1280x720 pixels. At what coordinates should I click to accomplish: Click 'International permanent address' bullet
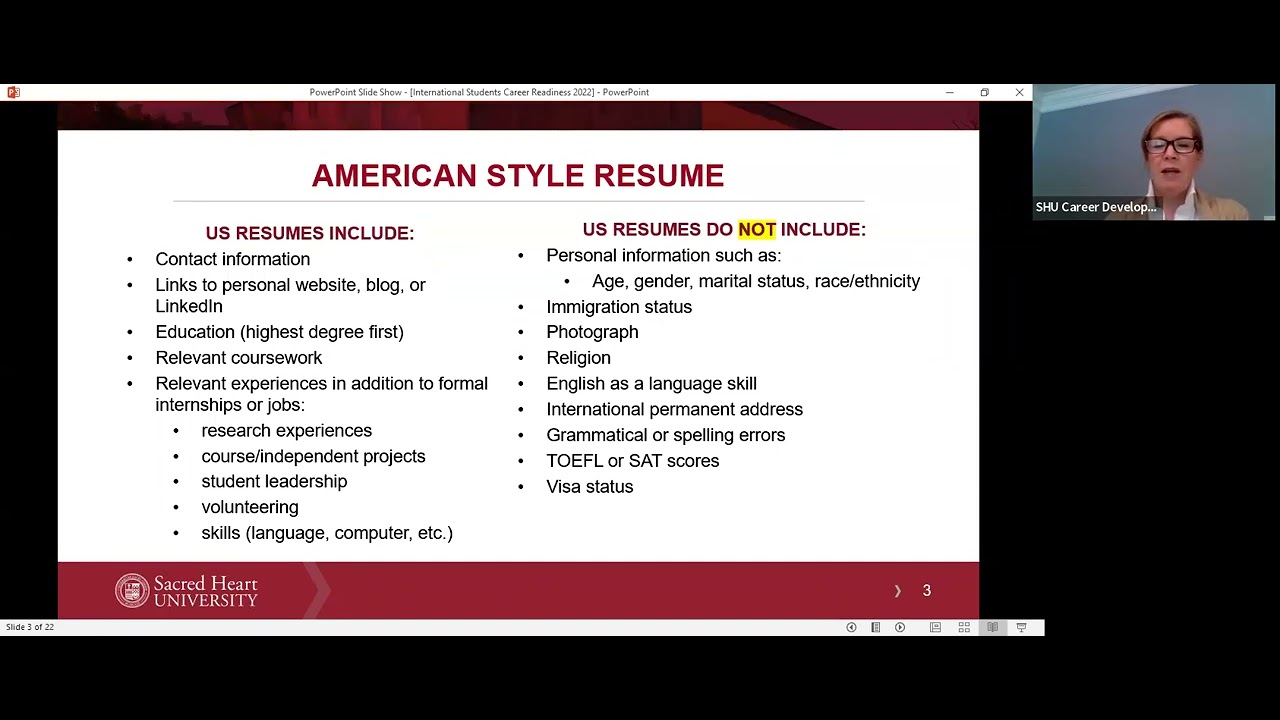click(674, 409)
